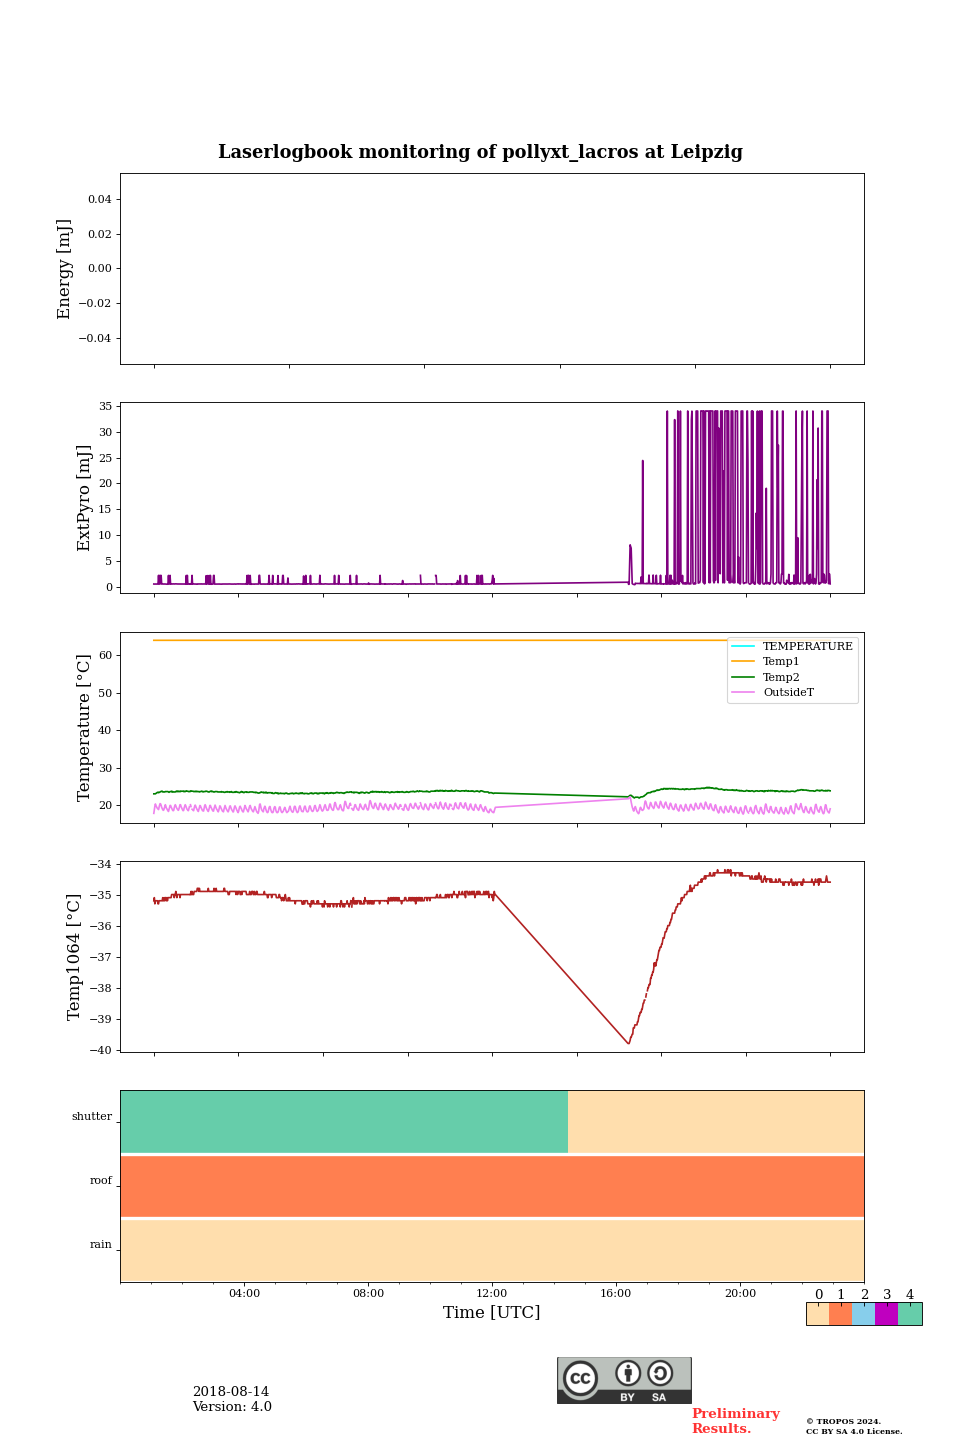Click the −0.04 tick on Energy axis
This screenshot has width=960, height=1440.
point(96,338)
